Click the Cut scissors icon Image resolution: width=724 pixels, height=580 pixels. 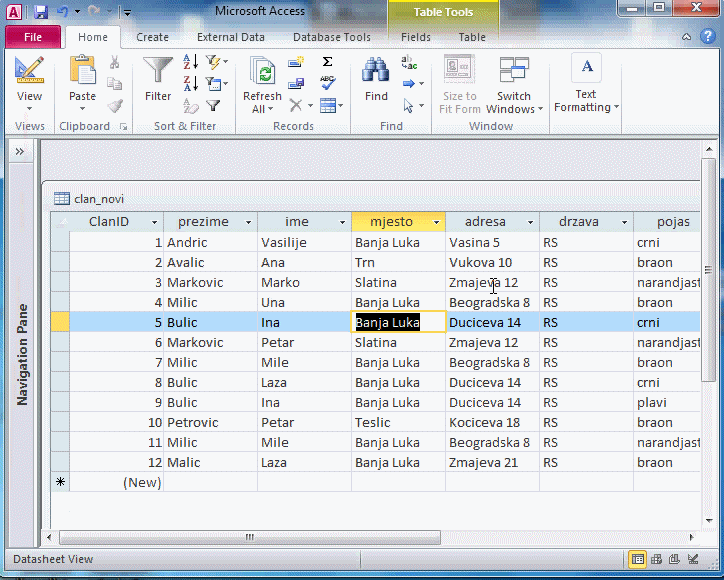pyautogui.click(x=114, y=62)
